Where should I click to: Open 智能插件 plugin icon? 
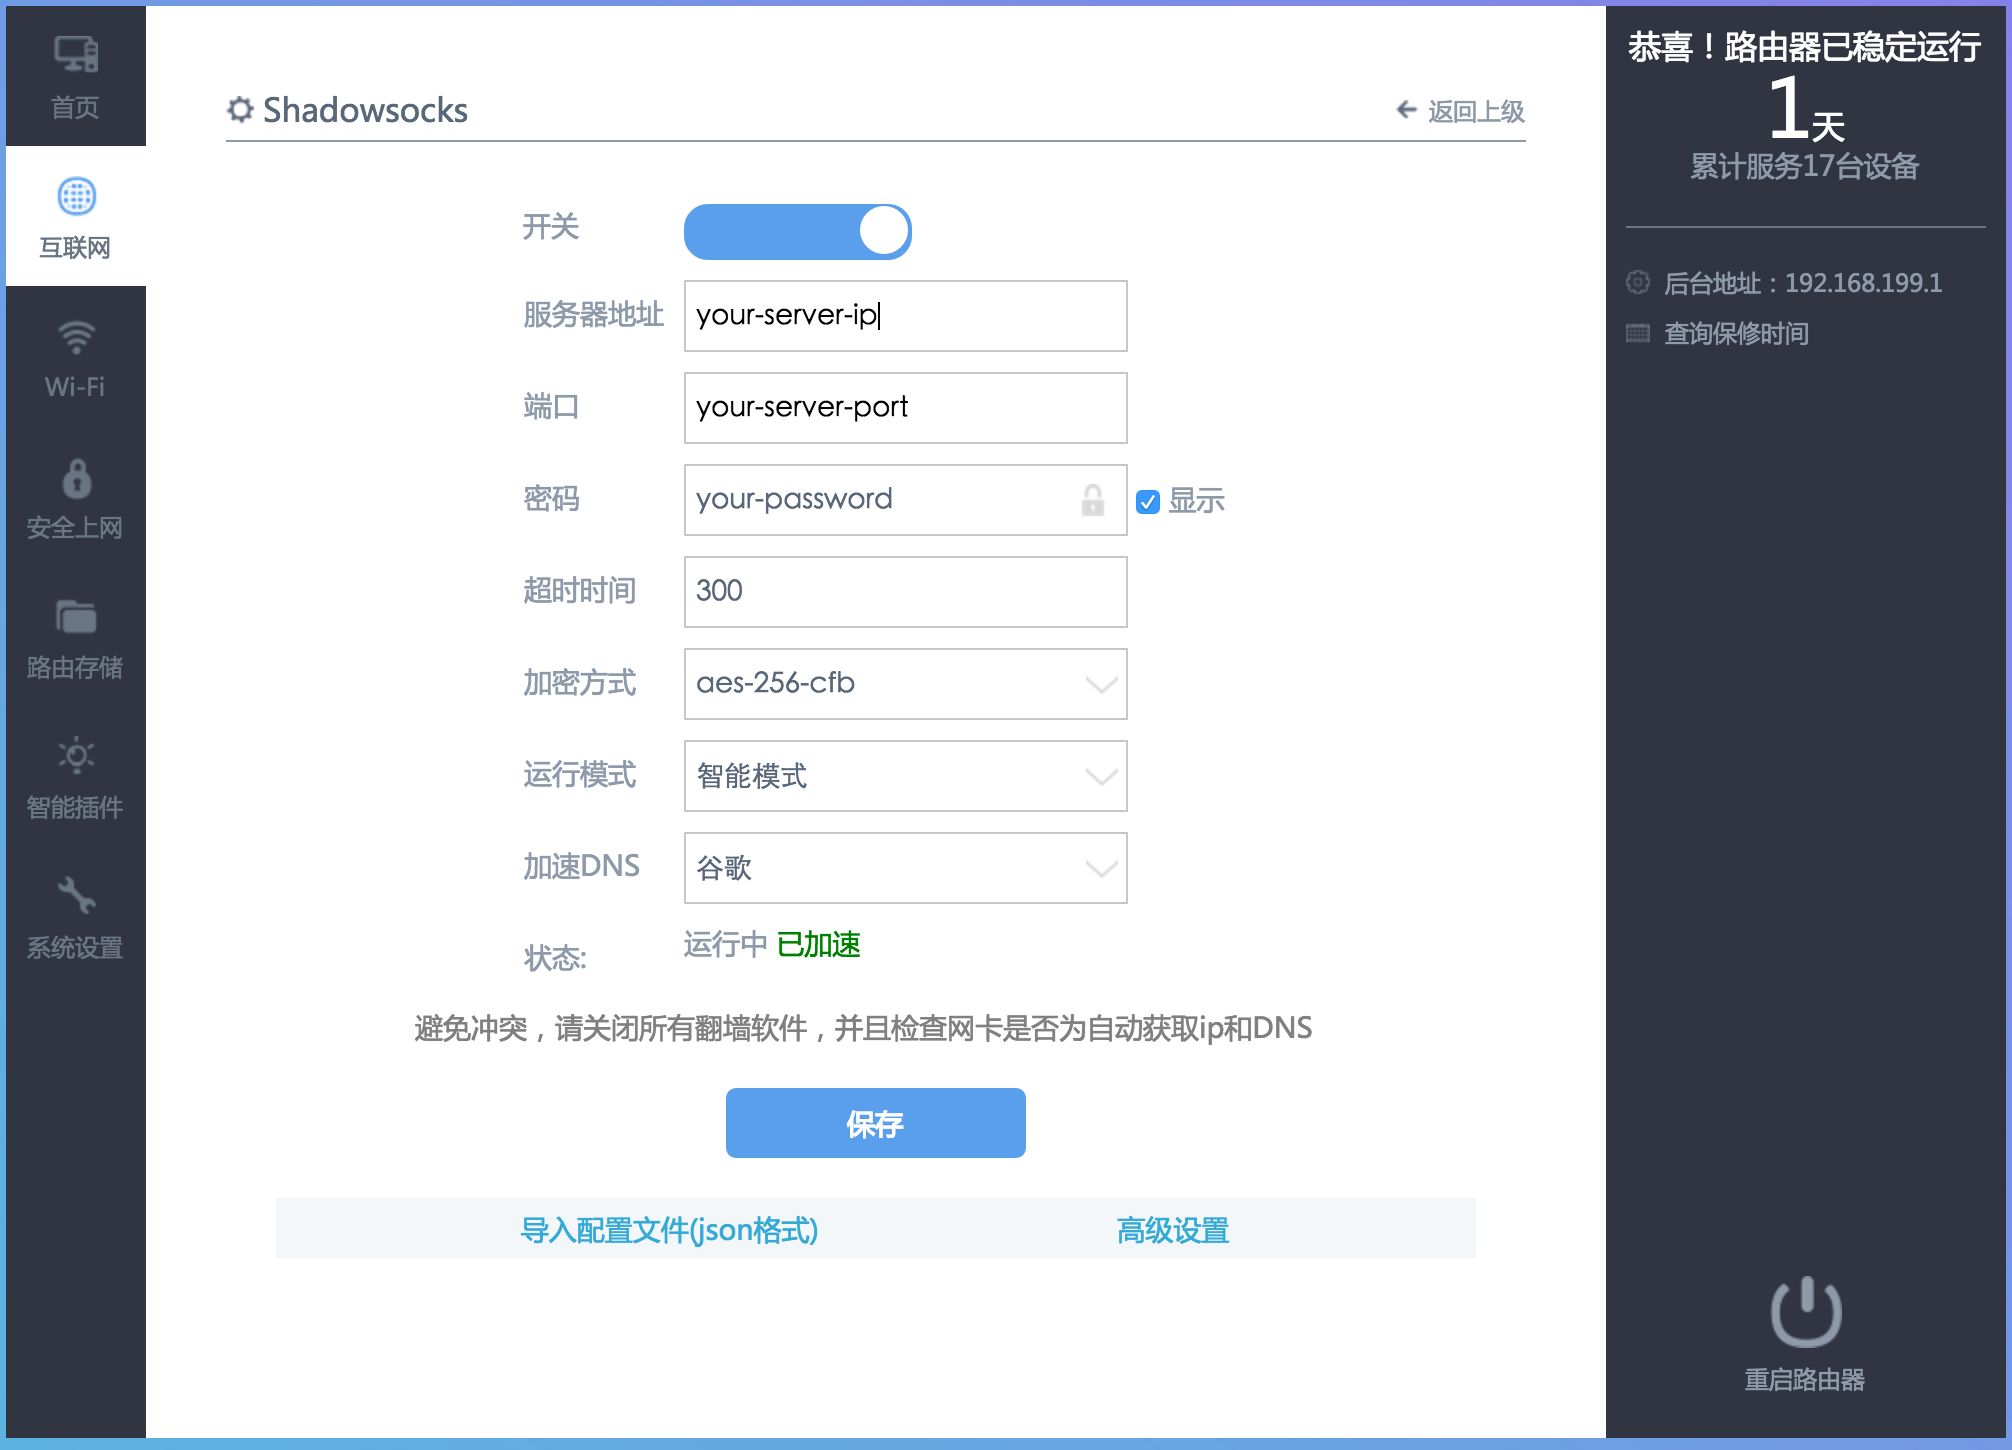(76, 756)
